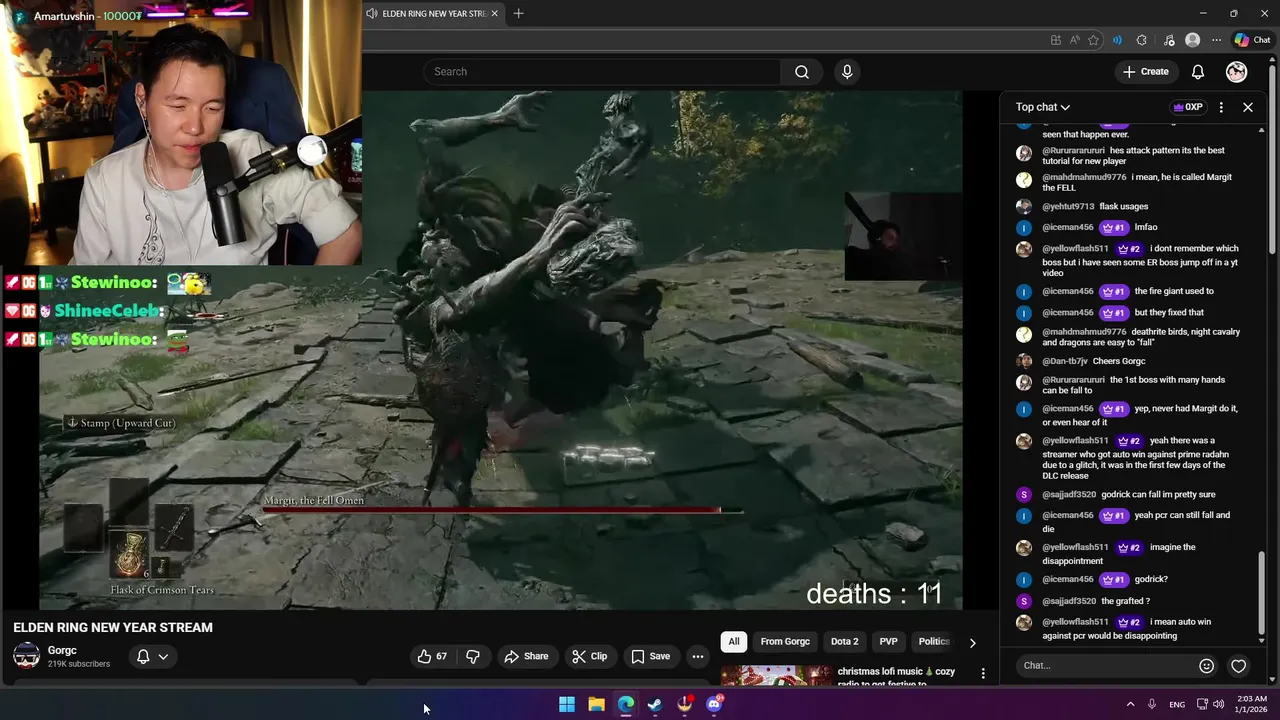
Task: Like the video with thumbs up
Action: [433, 656]
